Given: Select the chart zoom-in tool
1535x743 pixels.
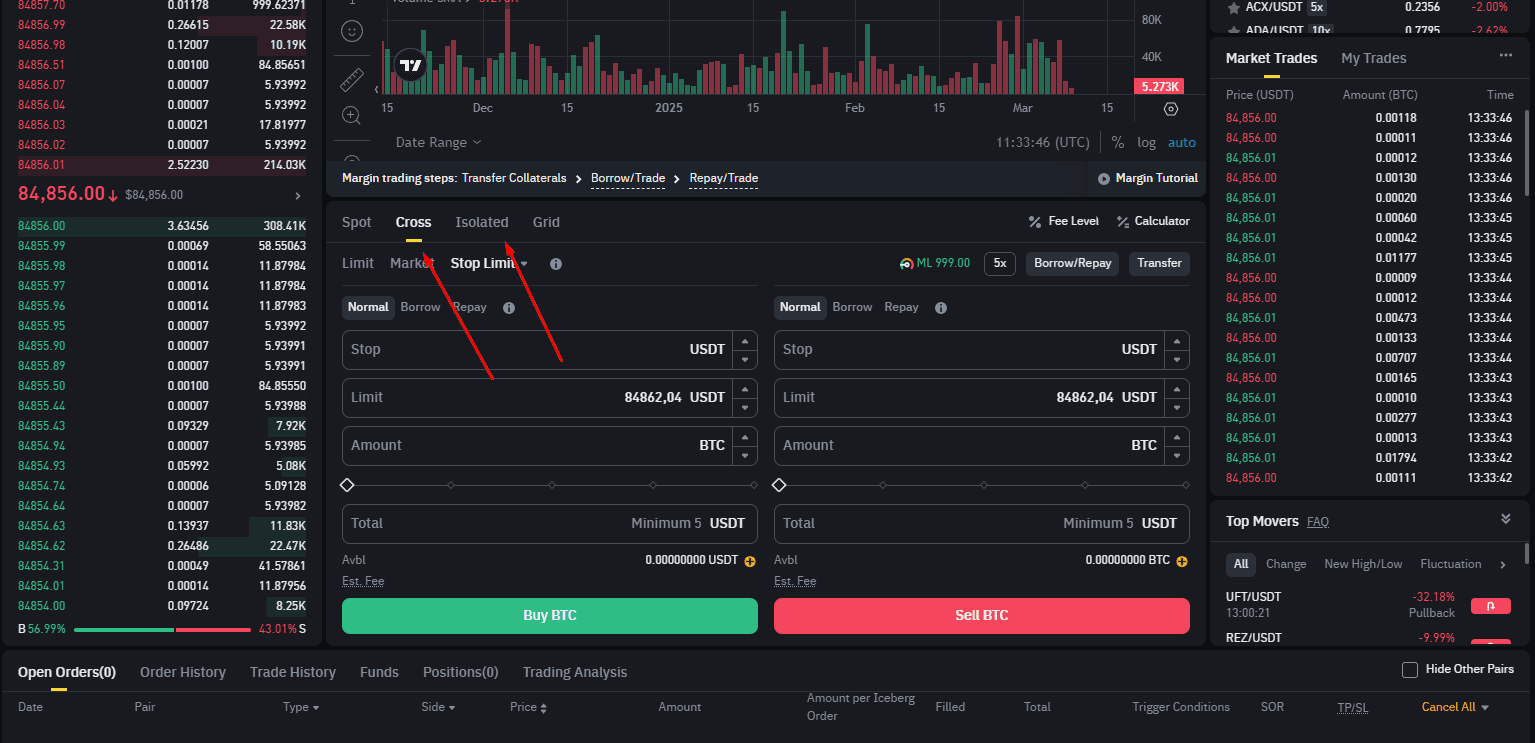Looking at the screenshot, I should [x=351, y=115].
